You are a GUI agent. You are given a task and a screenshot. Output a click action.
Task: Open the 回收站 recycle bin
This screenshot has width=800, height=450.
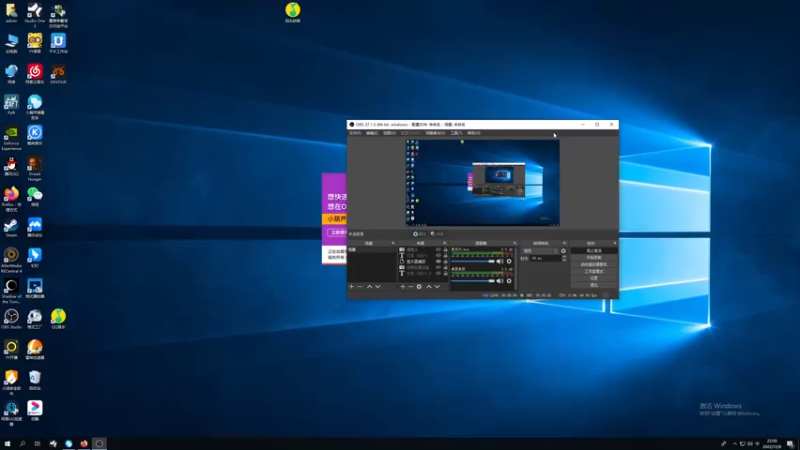point(35,381)
